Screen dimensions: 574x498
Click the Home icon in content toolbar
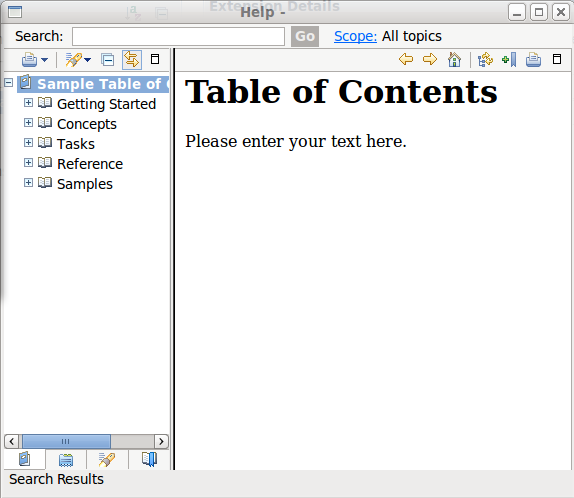click(x=454, y=59)
